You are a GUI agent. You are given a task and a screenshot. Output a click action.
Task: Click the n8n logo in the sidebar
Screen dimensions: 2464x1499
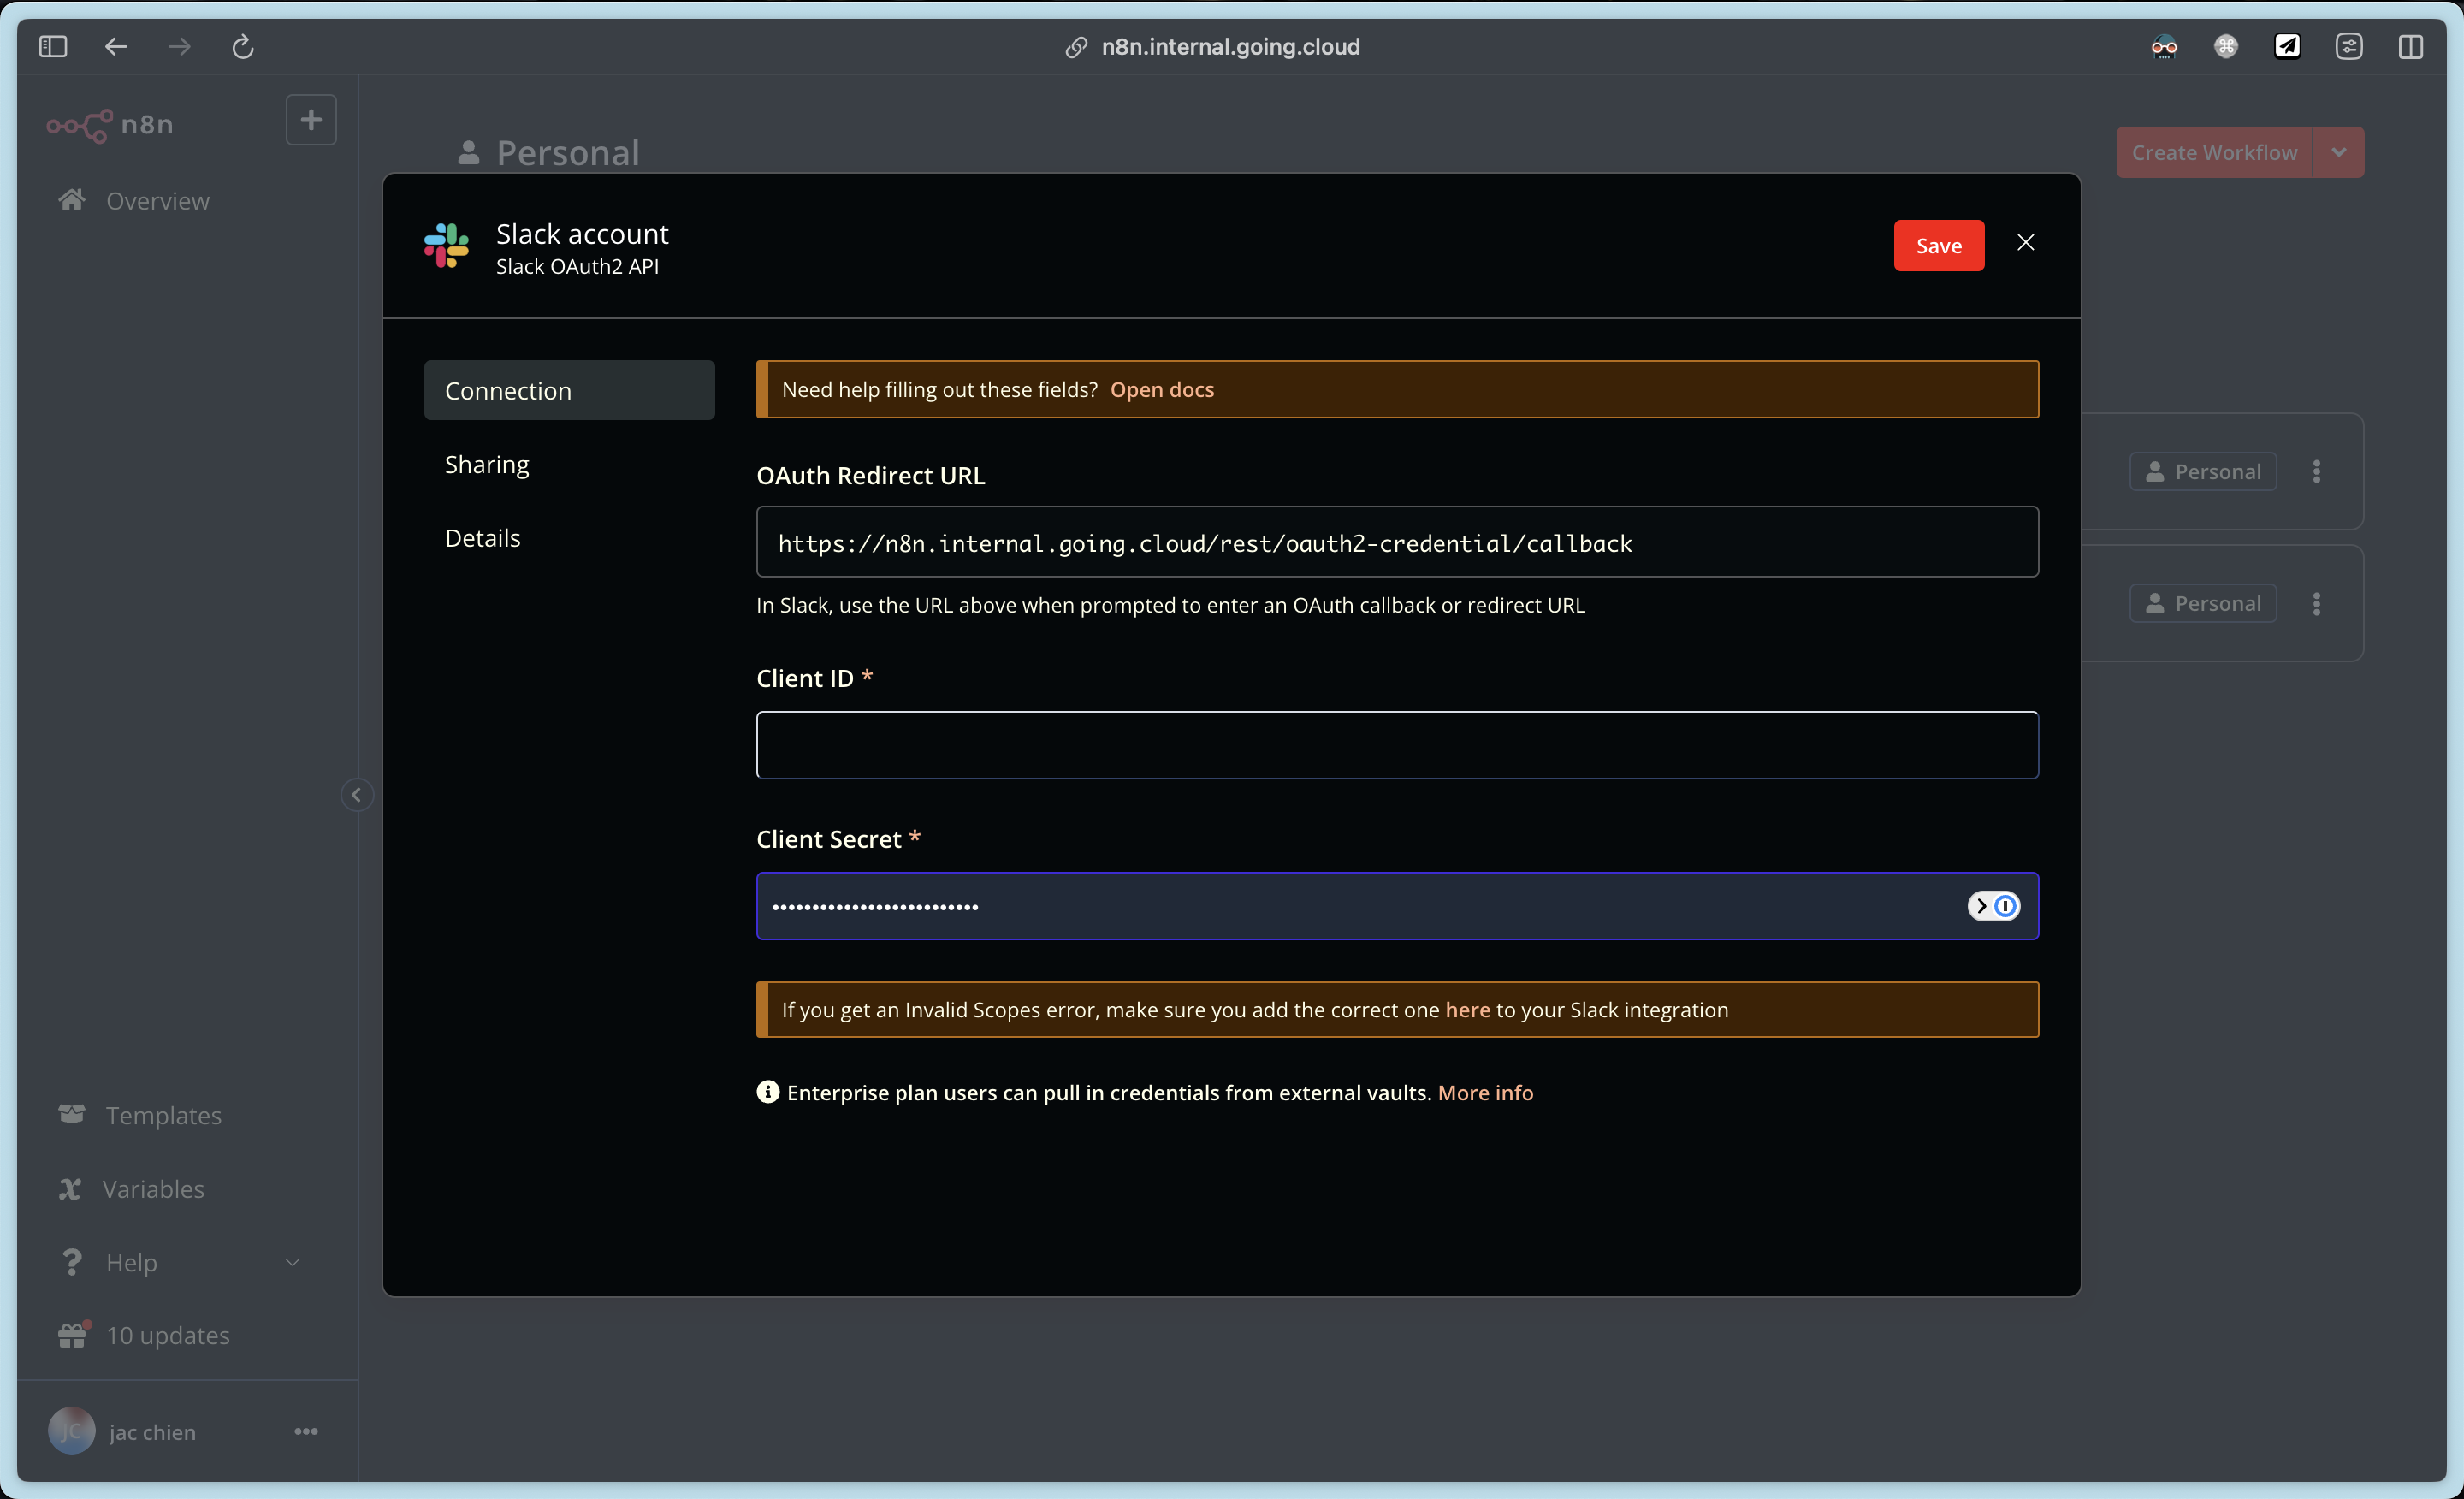coord(110,125)
